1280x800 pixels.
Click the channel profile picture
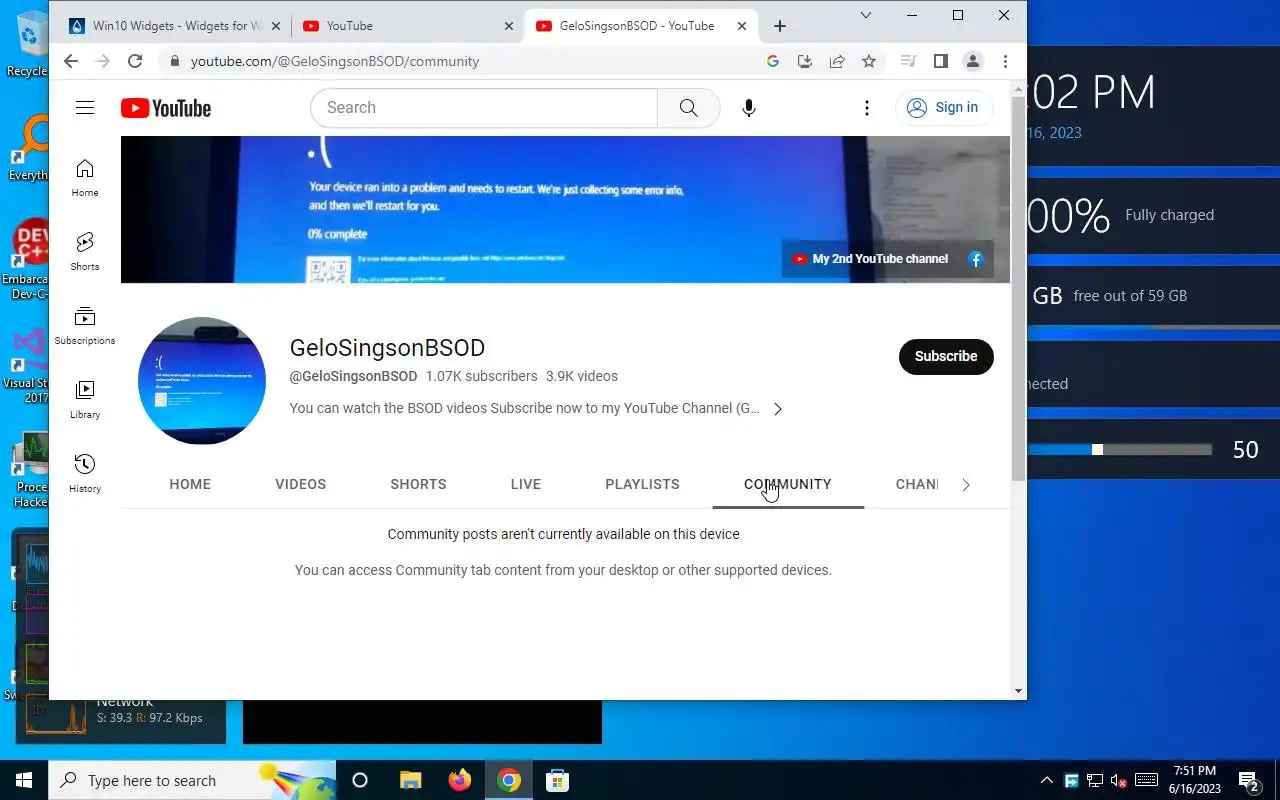(x=202, y=381)
